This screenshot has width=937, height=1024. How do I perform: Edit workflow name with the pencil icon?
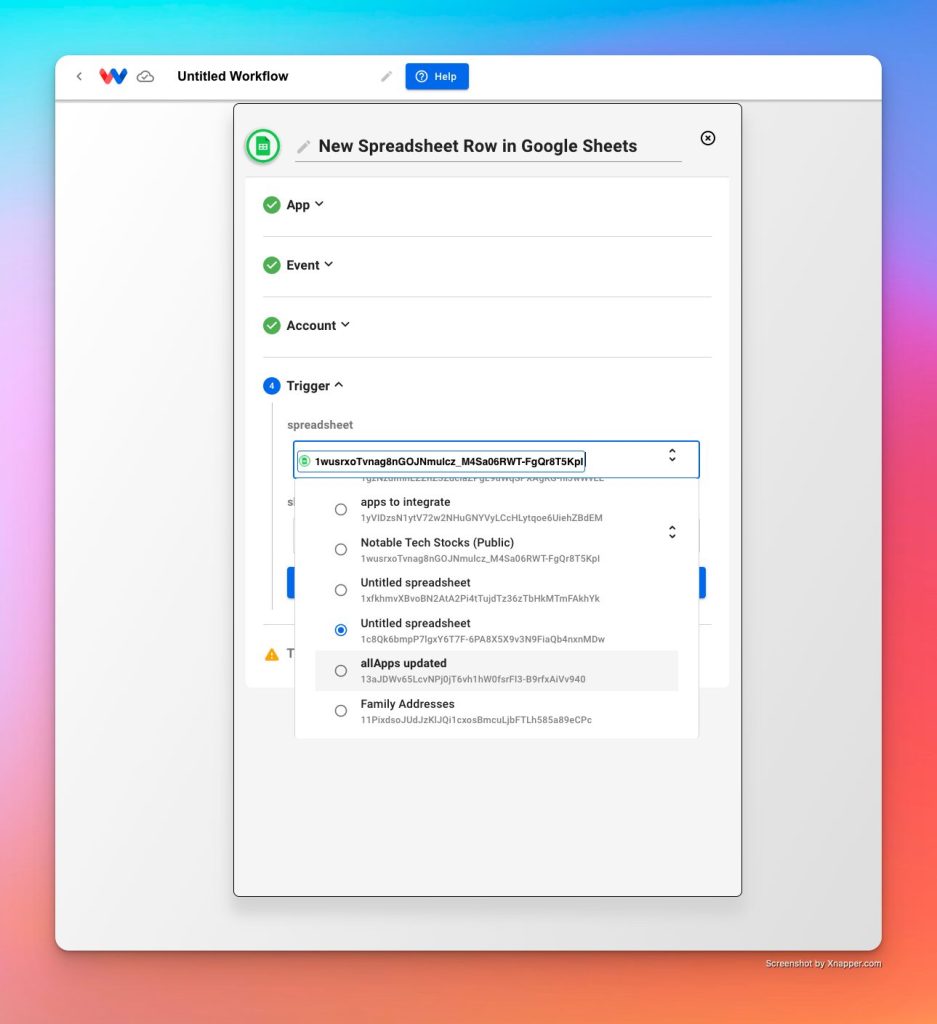387,76
